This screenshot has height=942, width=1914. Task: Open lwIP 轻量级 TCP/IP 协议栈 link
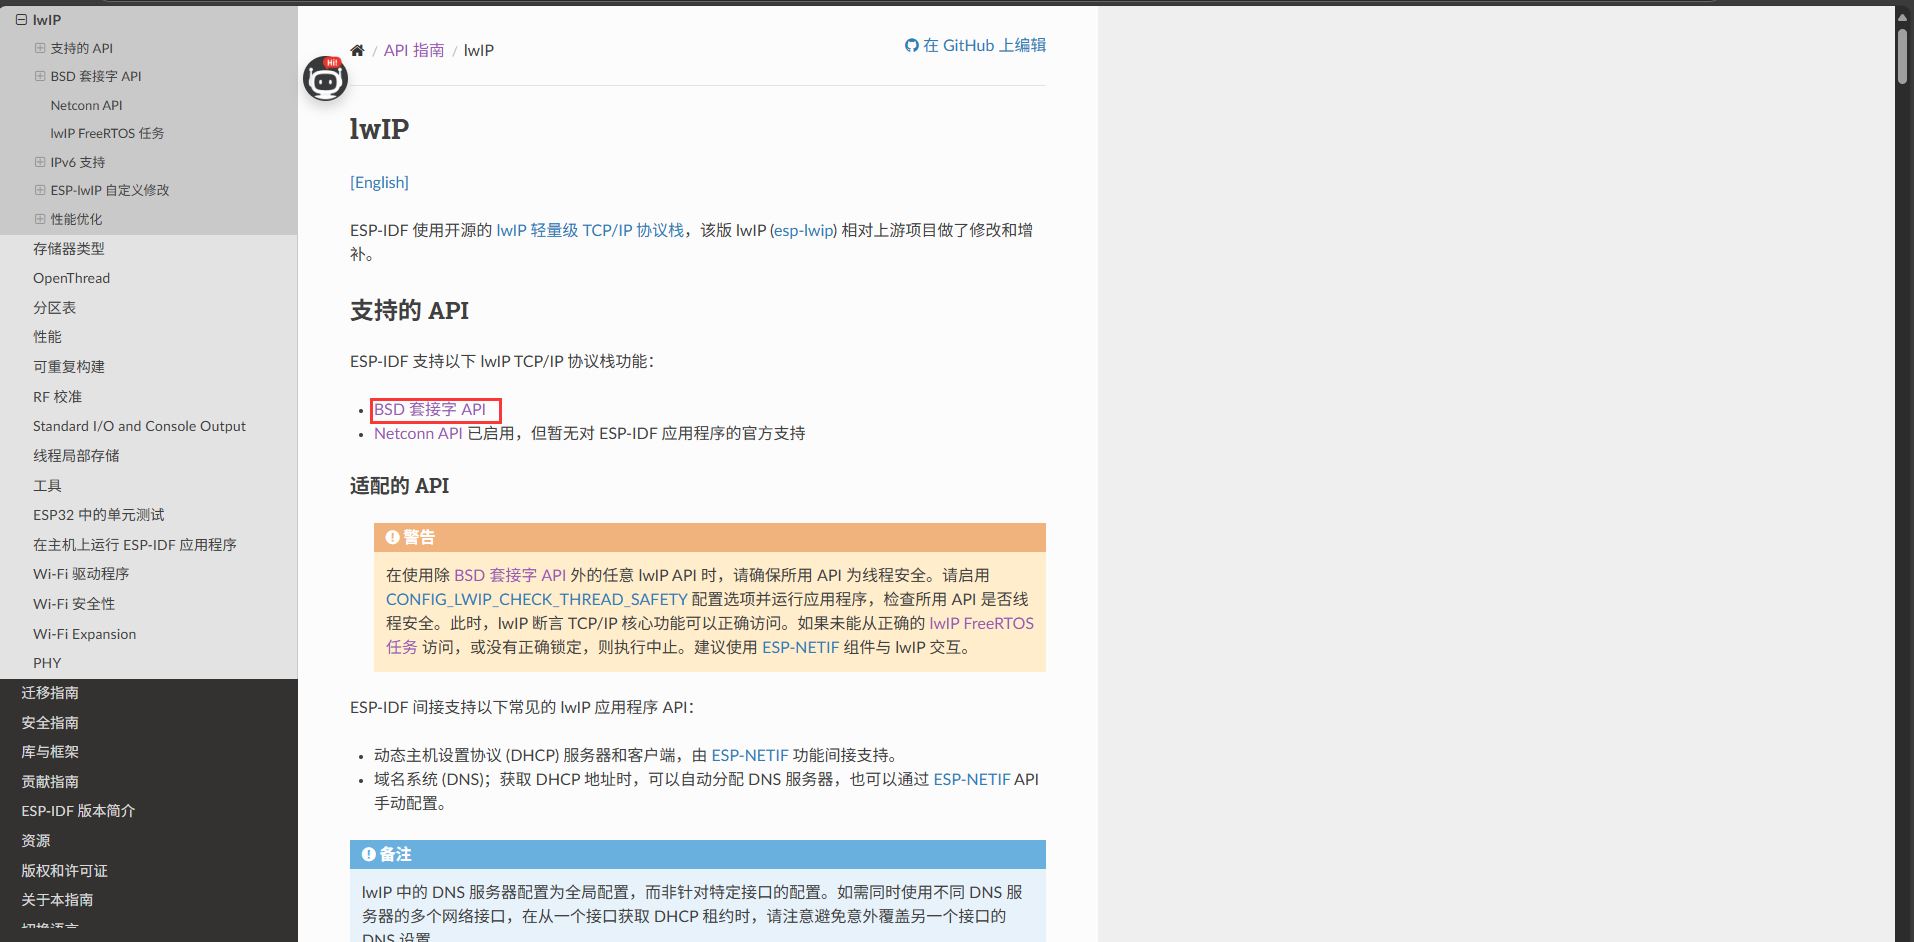(x=590, y=230)
